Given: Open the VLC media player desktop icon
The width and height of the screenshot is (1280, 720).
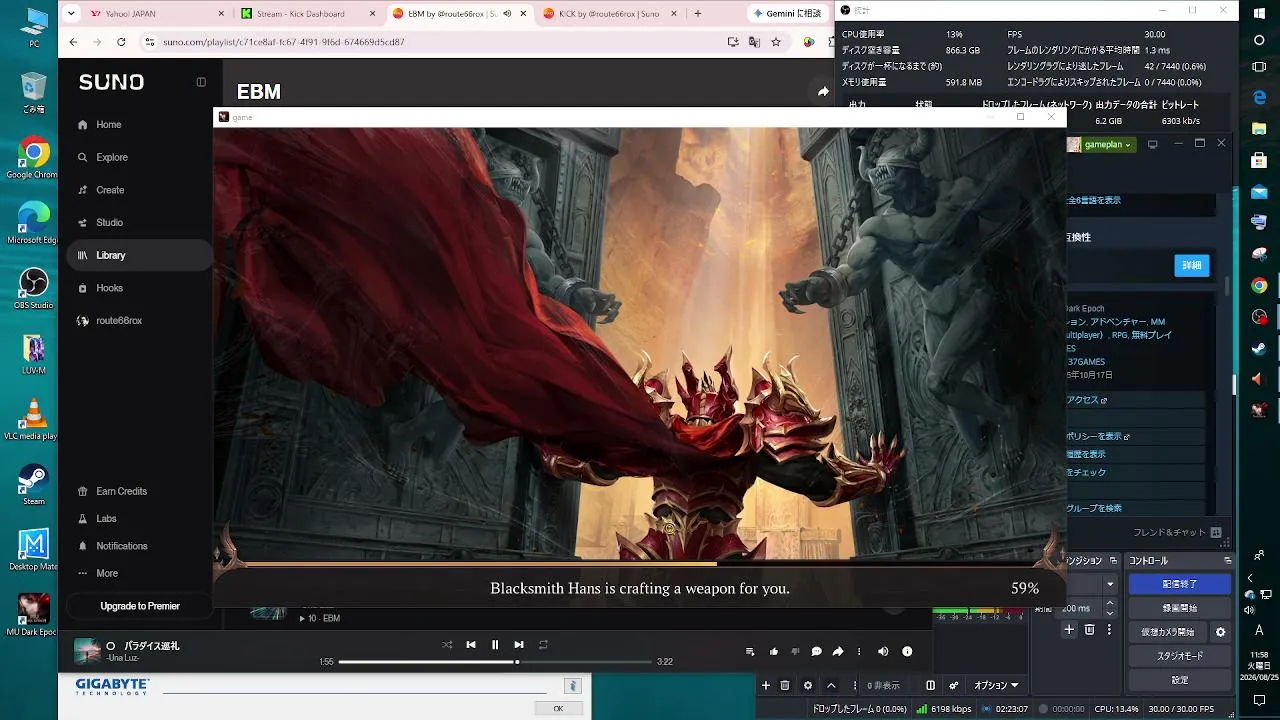Looking at the screenshot, I should pos(33,420).
